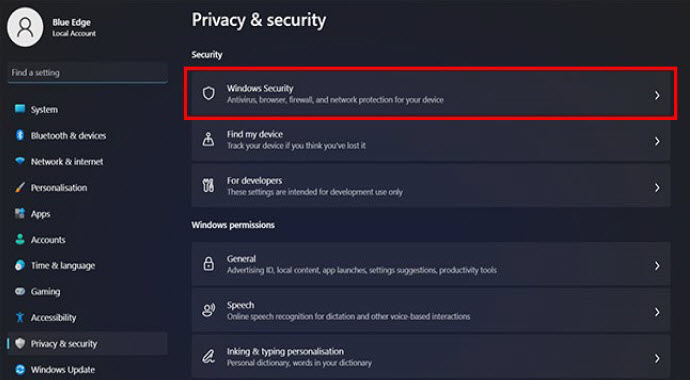This screenshot has height=380, width=690.
Task: Click the Find a setting search box
Action: pyautogui.click(x=88, y=73)
